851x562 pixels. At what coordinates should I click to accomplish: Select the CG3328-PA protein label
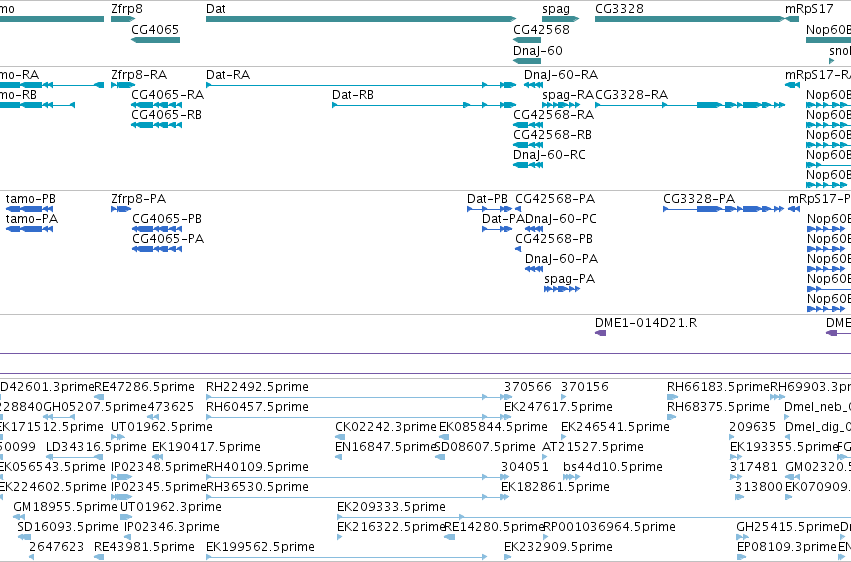coord(699,199)
